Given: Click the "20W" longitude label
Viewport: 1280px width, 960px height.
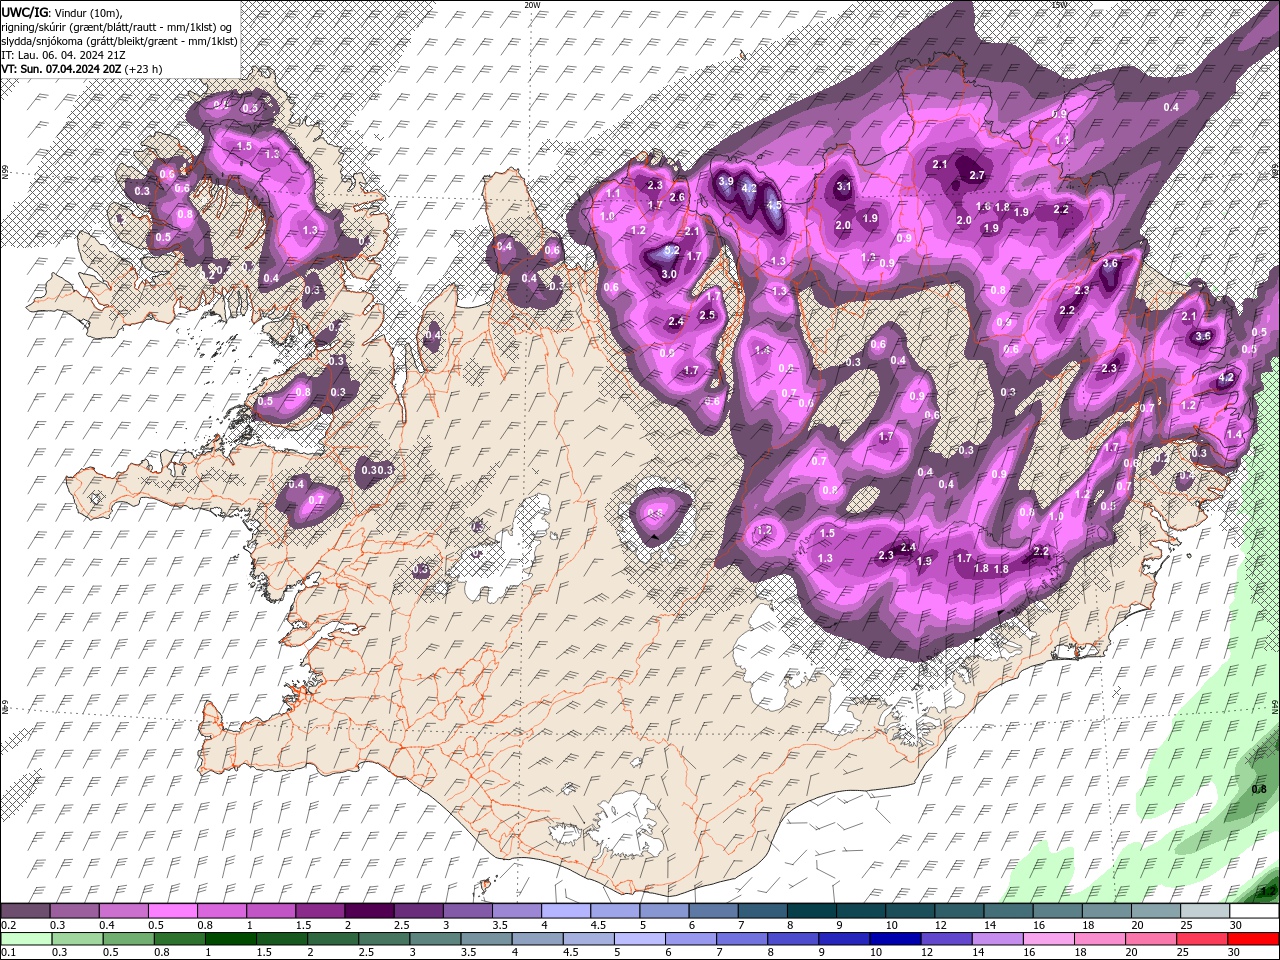Looking at the screenshot, I should pos(531,5).
